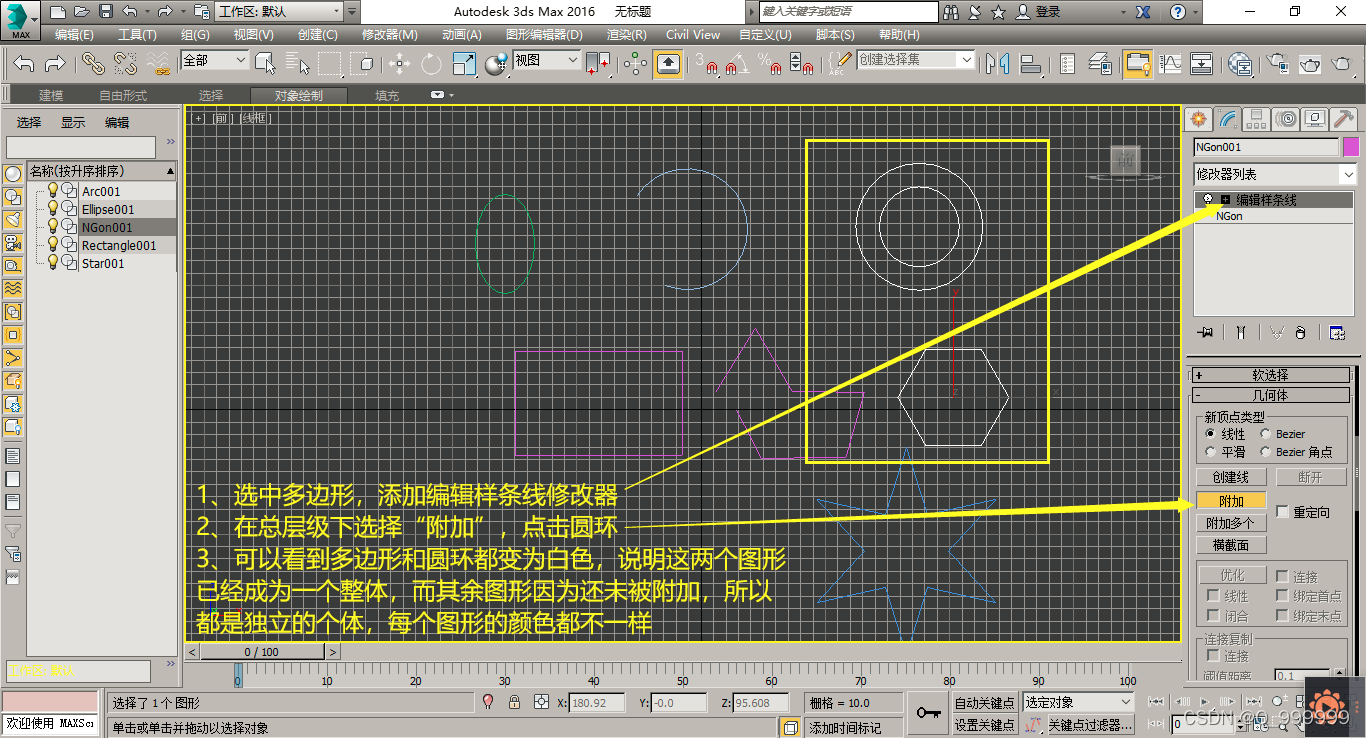Click the Mirror tool icon
The image size is (1366, 738).
pyautogui.click(x=997, y=64)
